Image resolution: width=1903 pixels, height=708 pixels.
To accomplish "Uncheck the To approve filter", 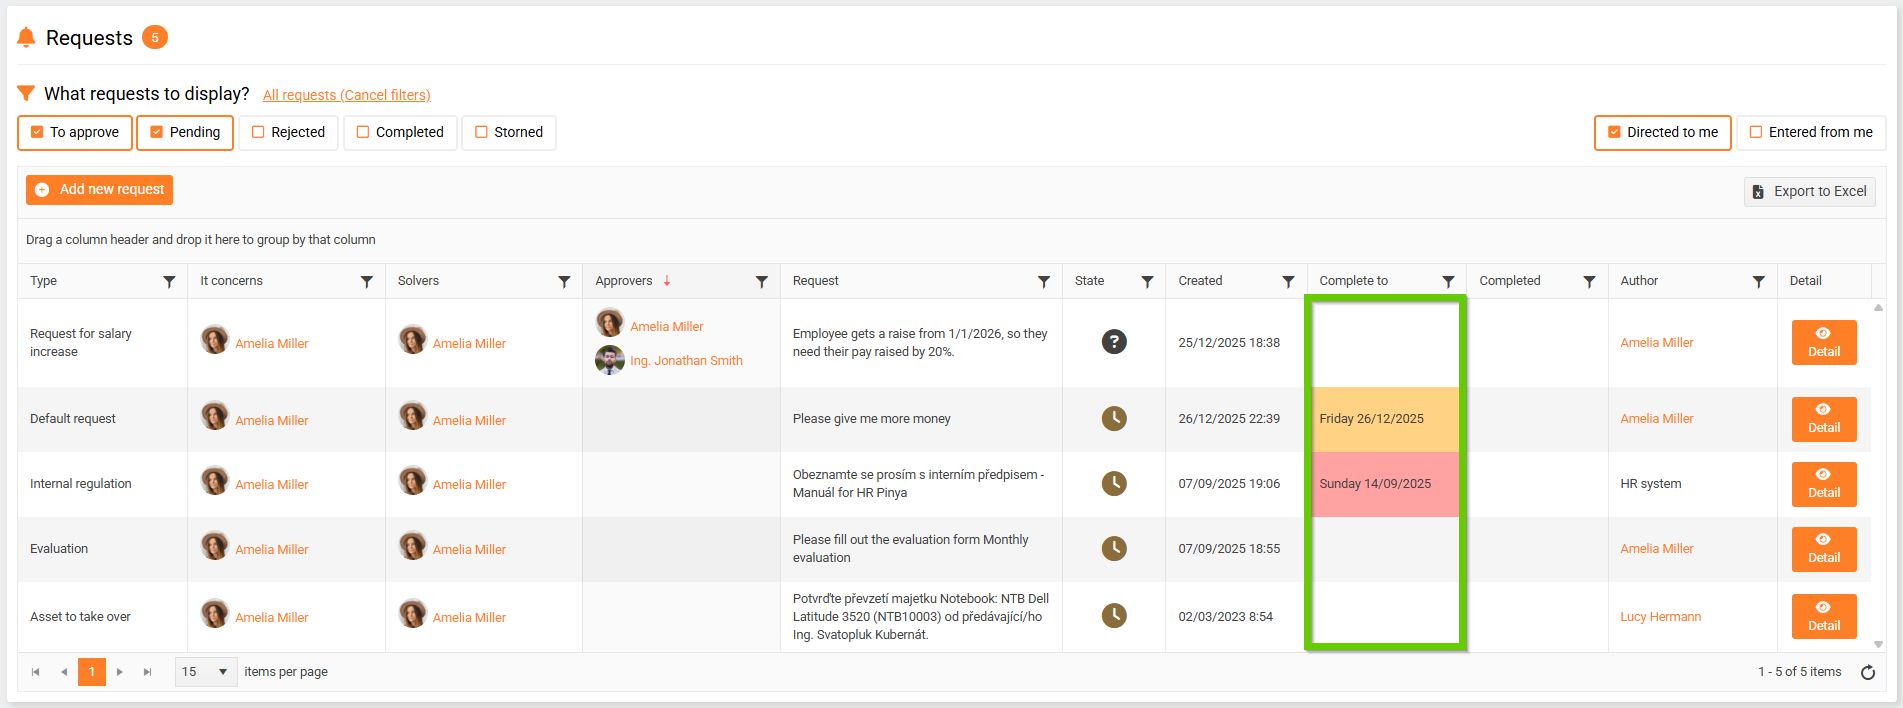I will (x=38, y=132).
